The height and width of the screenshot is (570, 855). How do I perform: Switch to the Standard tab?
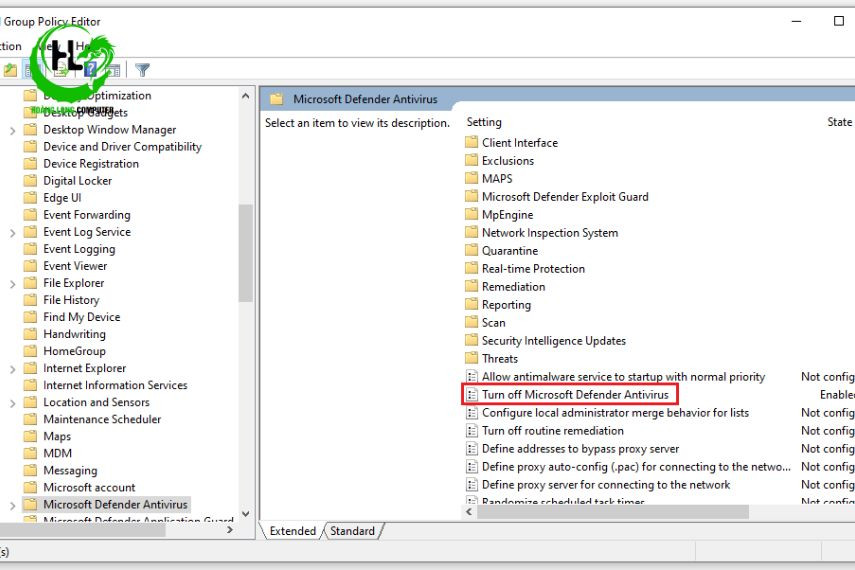pos(352,531)
